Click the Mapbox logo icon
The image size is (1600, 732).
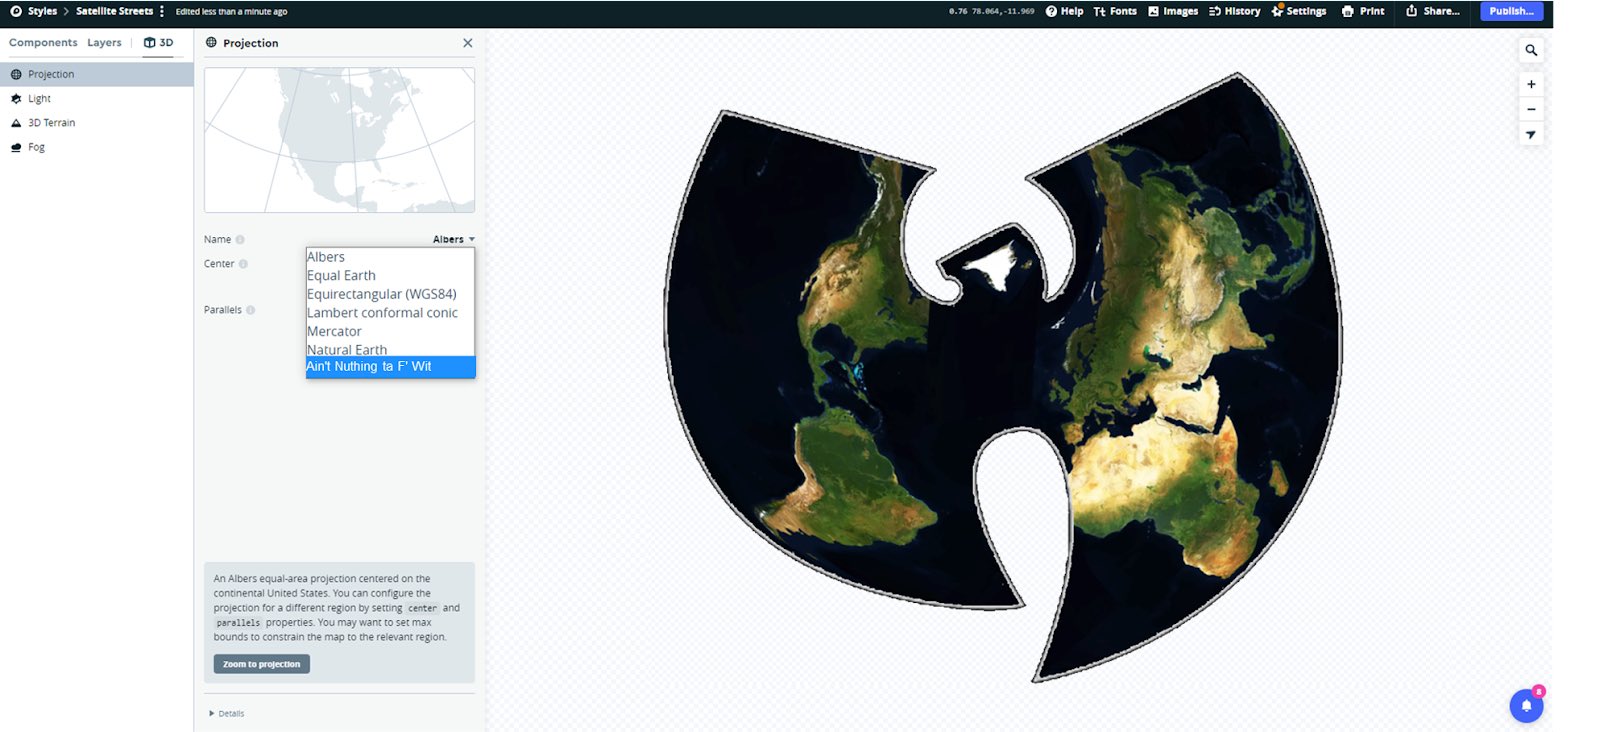tap(15, 11)
